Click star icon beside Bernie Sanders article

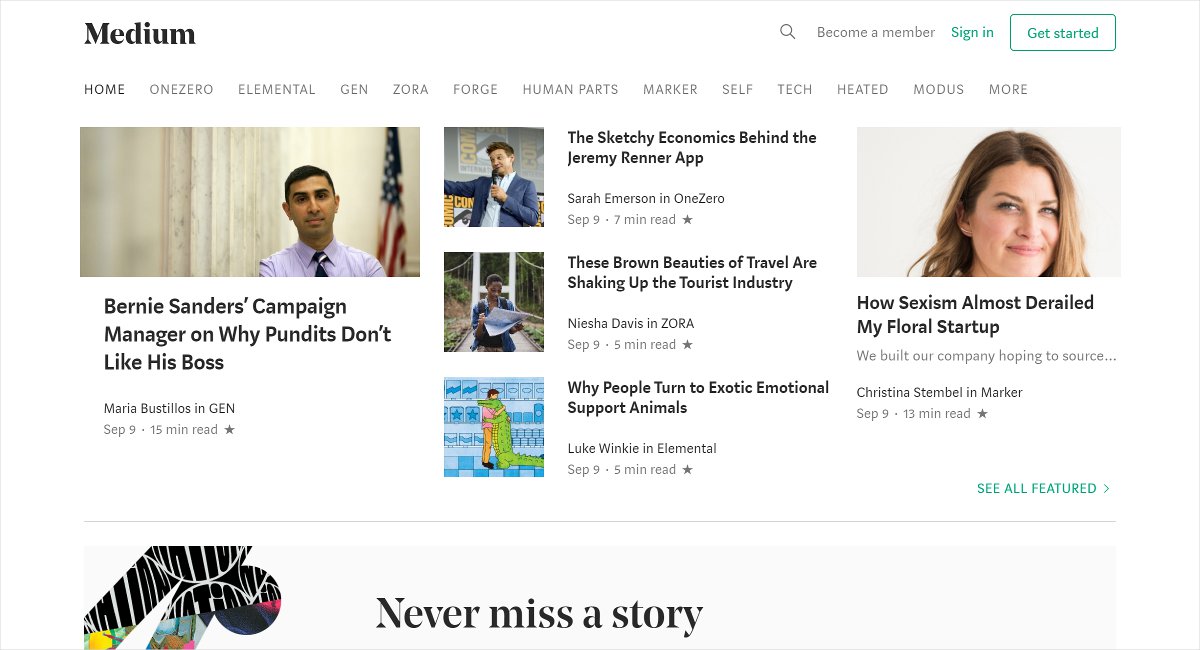229,430
